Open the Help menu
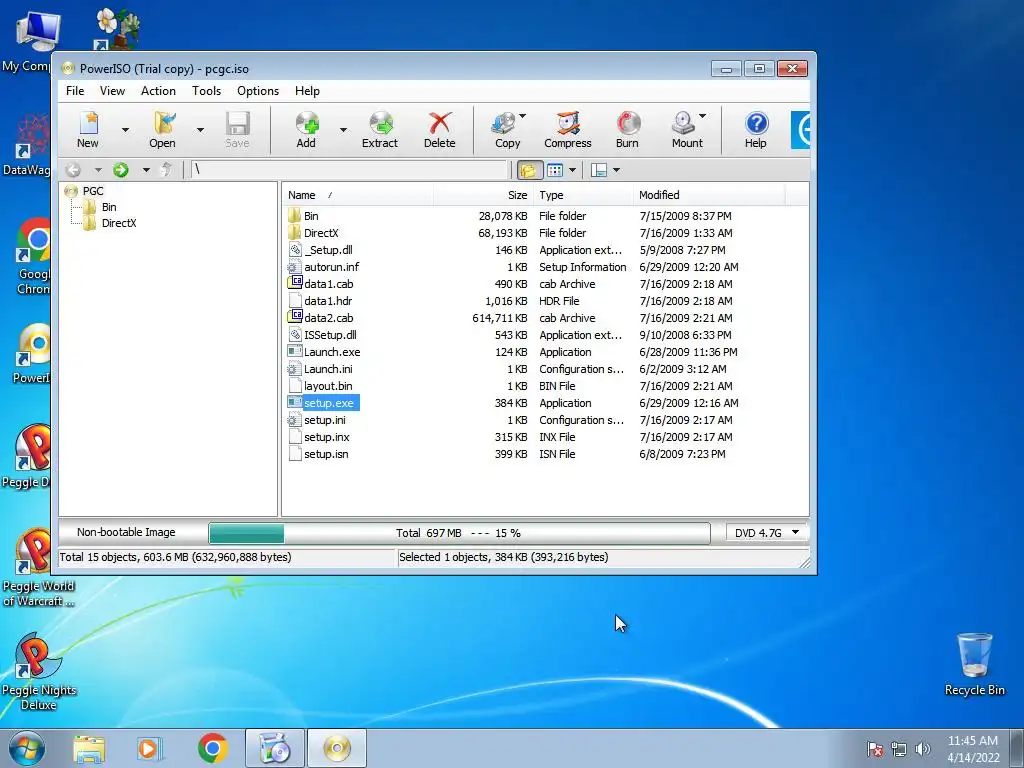This screenshot has width=1024, height=768. click(x=307, y=91)
